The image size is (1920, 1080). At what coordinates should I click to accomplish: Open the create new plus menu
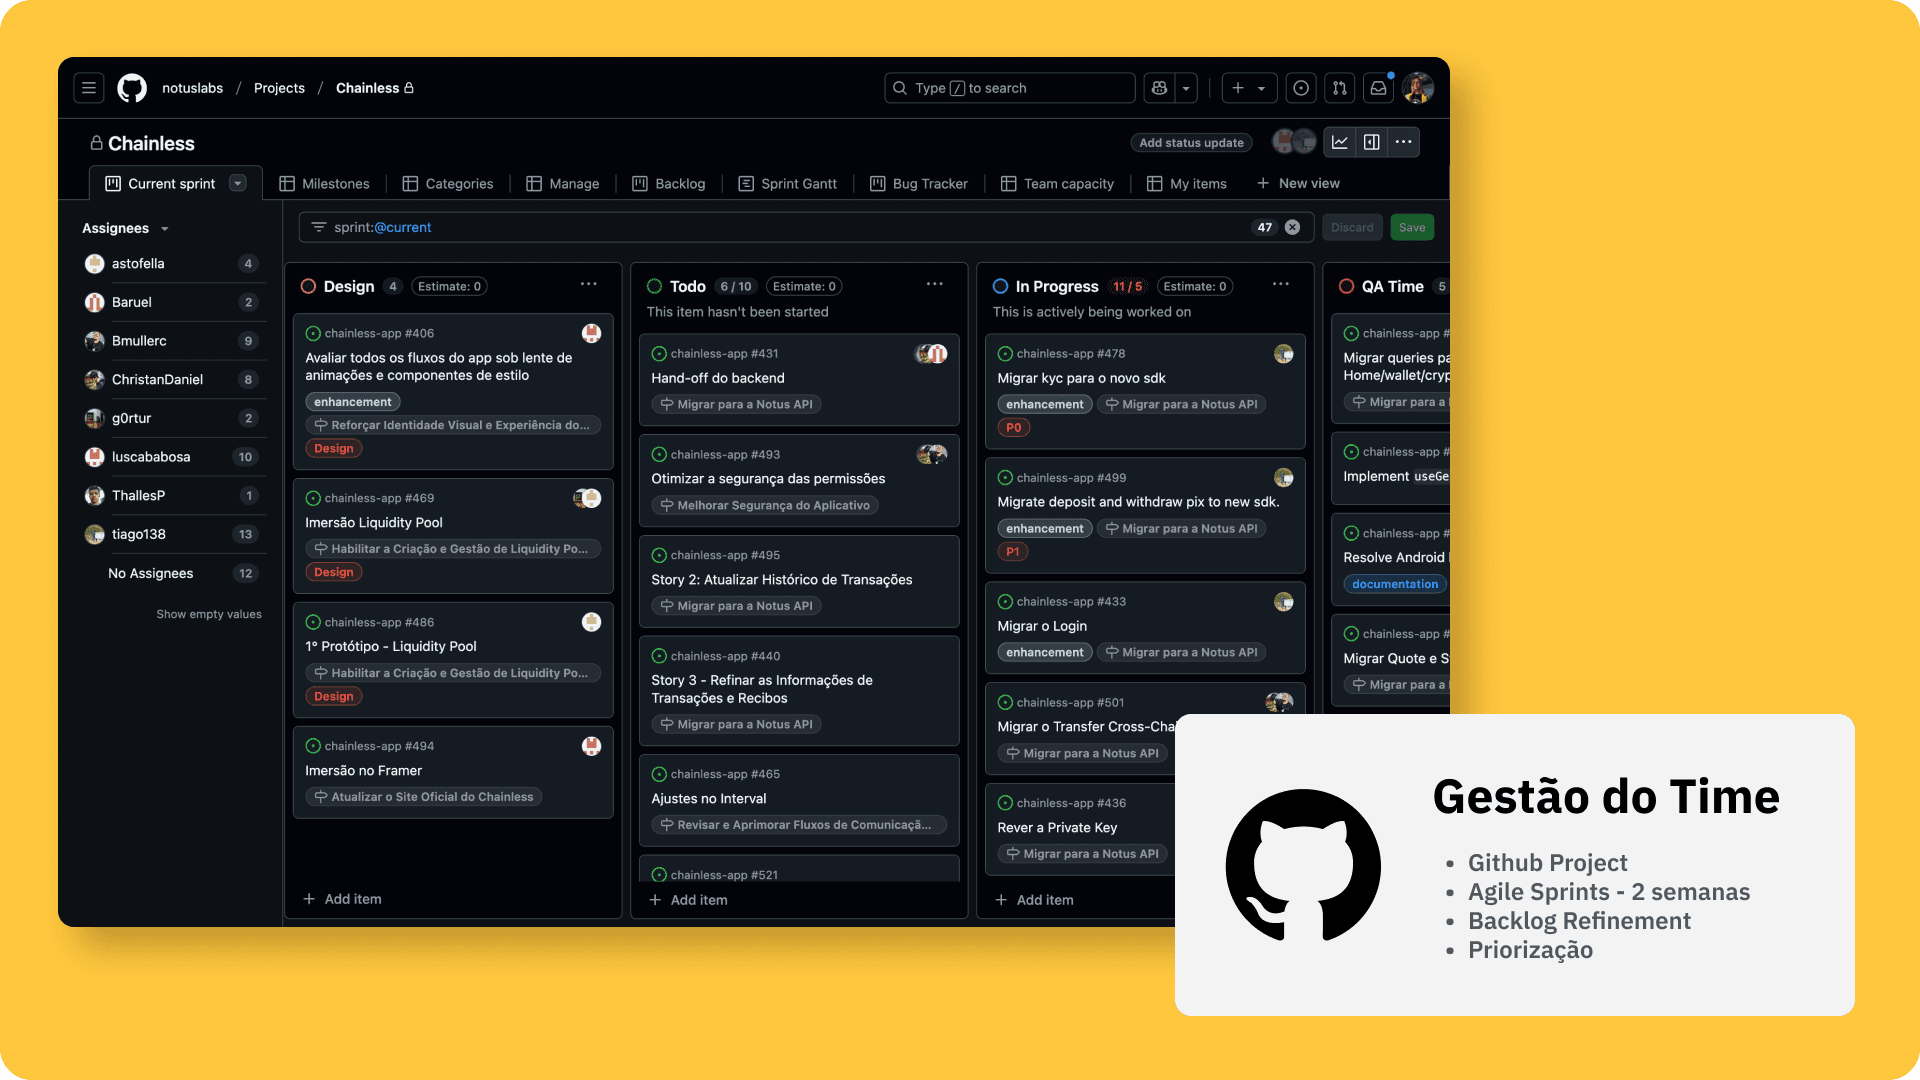coord(1248,88)
